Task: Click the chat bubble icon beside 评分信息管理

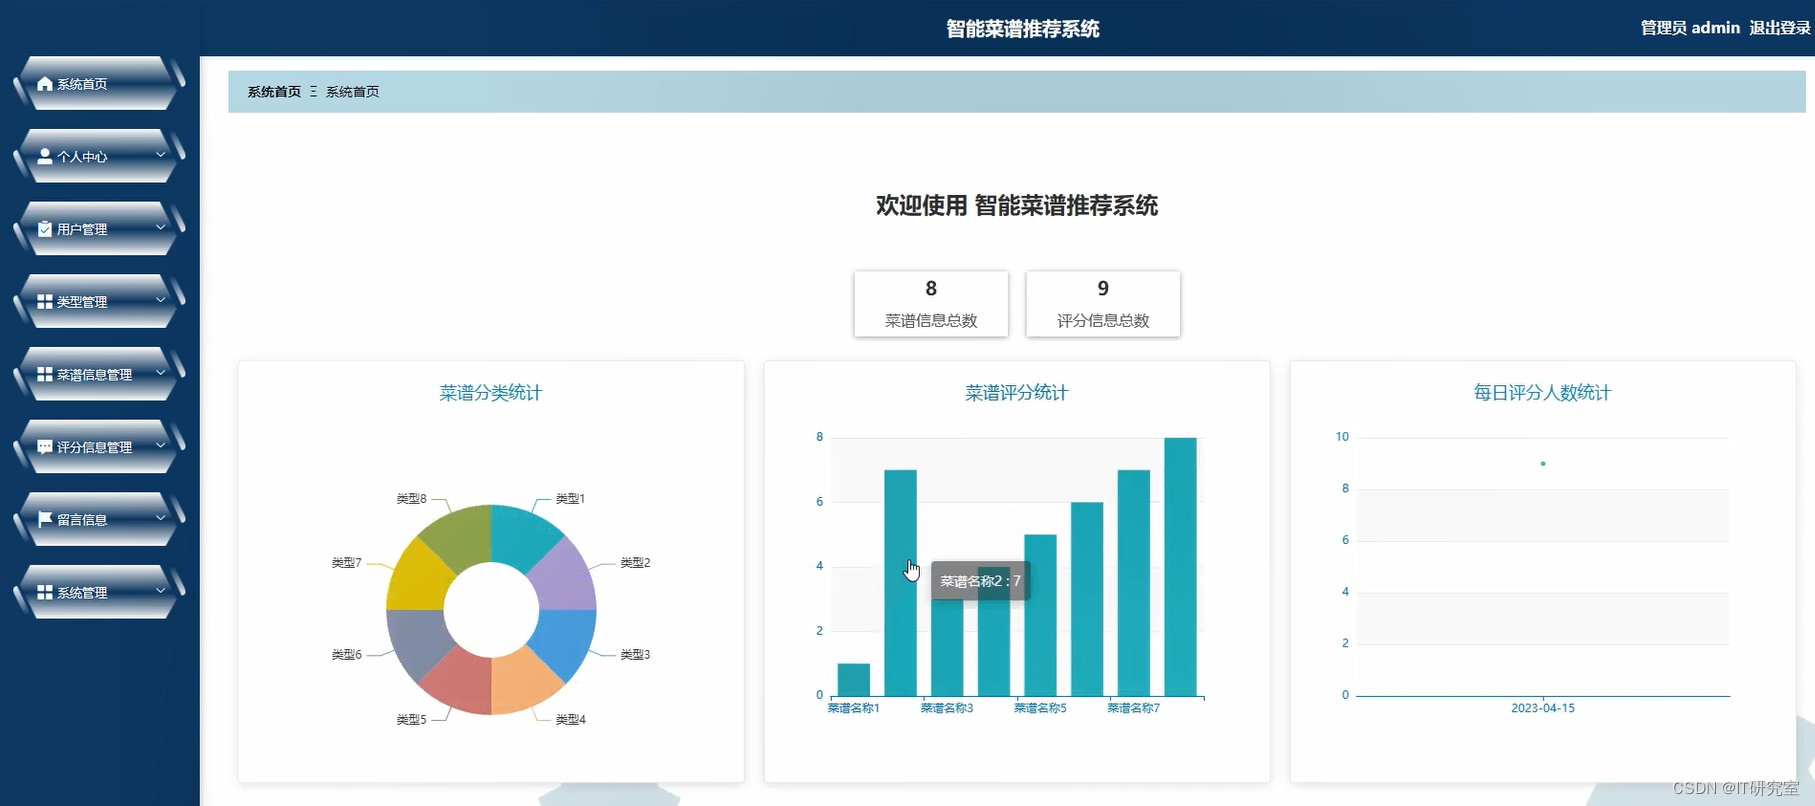Action: coord(45,447)
